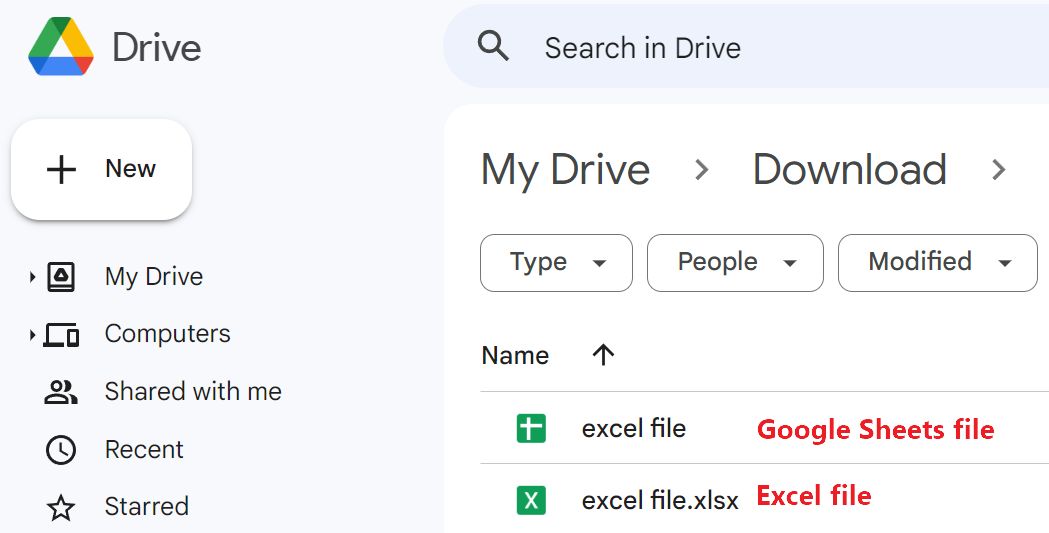Click the Starred star icon
The width and height of the screenshot is (1049, 533).
coord(61,508)
